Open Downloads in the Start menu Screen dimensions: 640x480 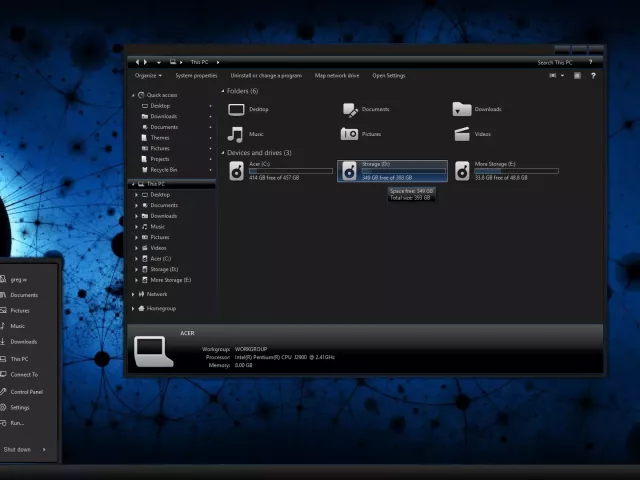point(24,342)
